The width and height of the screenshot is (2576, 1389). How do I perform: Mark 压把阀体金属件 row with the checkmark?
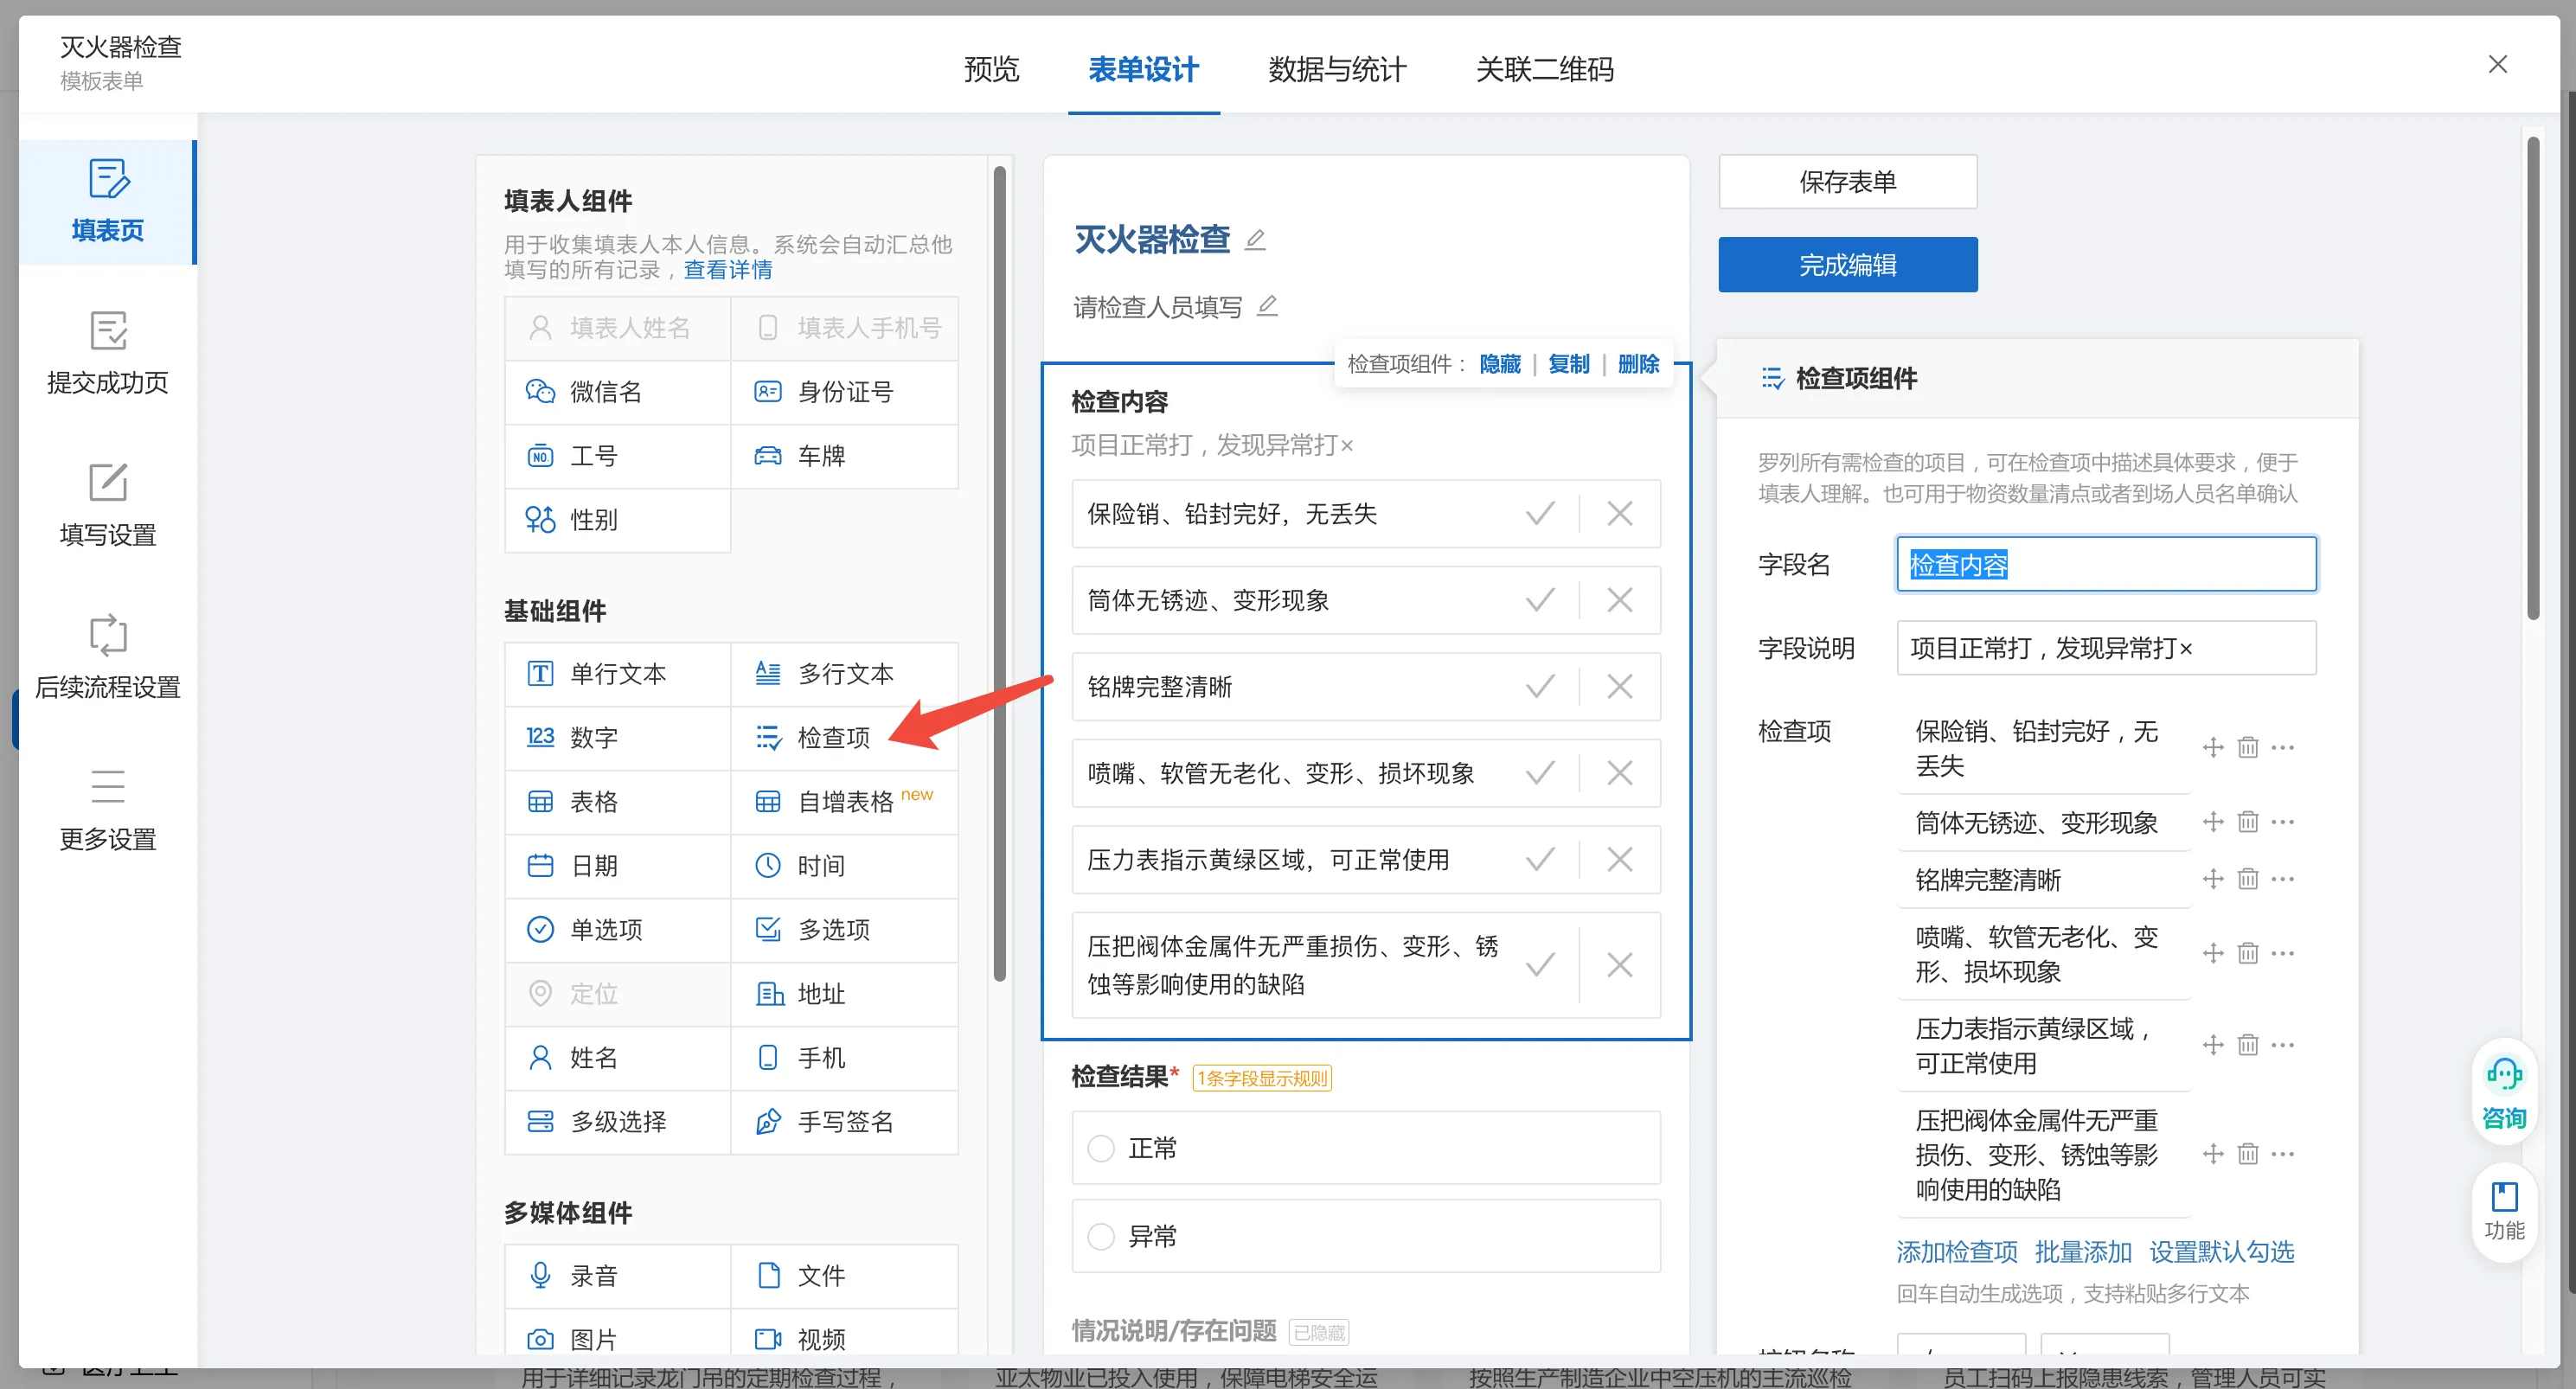pyautogui.click(x=1540, y=965)
